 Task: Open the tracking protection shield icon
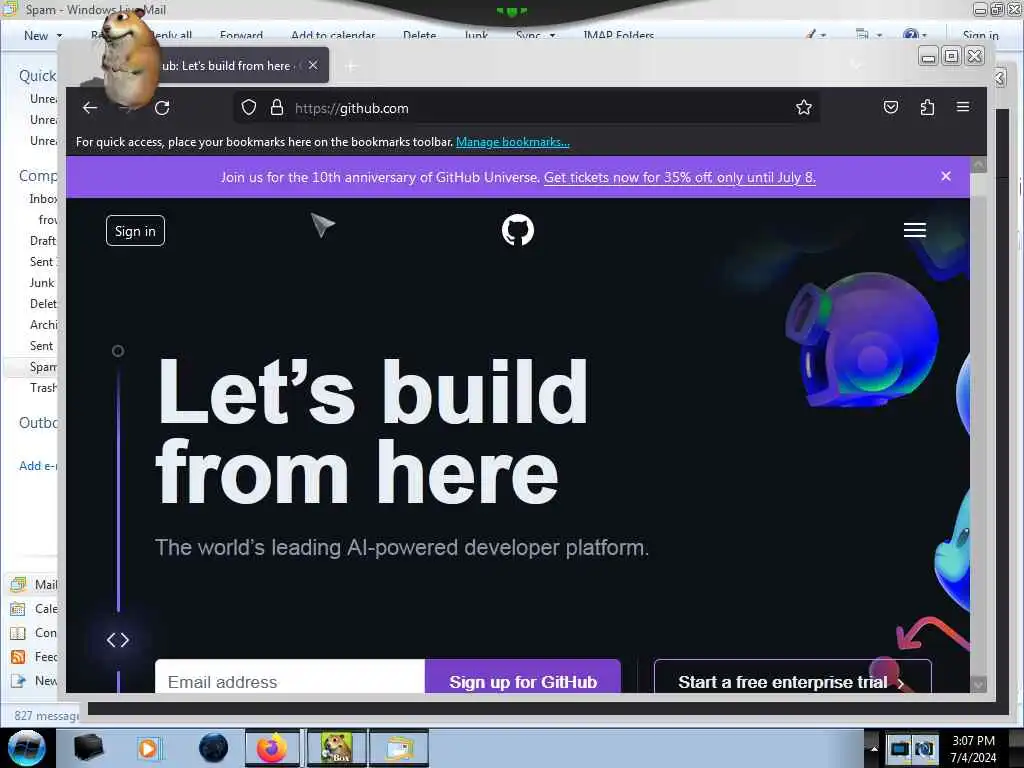pos(249,108)
